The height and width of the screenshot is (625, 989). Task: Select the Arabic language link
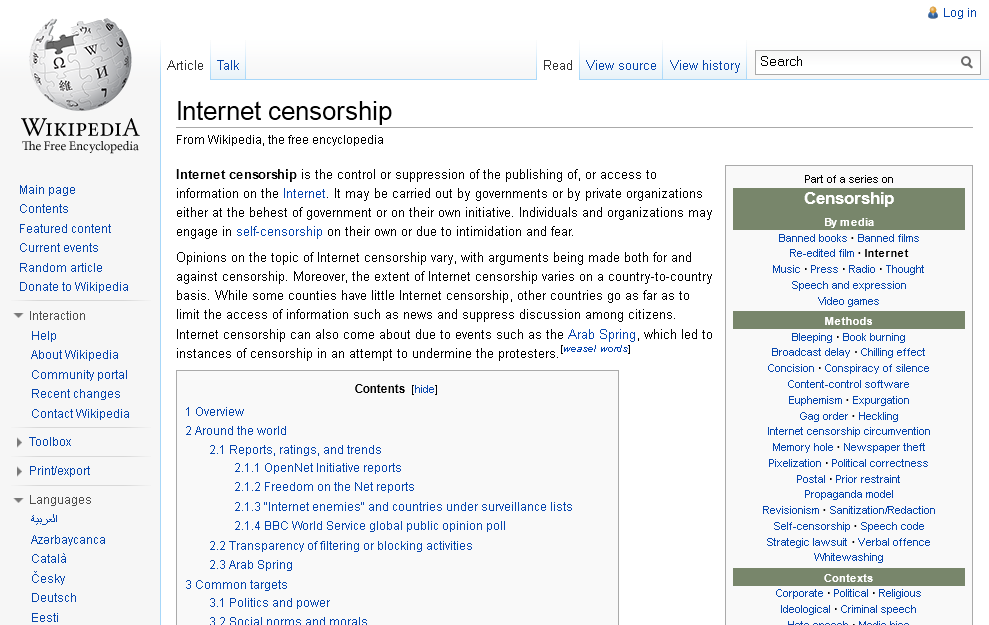tap(44, 519)
